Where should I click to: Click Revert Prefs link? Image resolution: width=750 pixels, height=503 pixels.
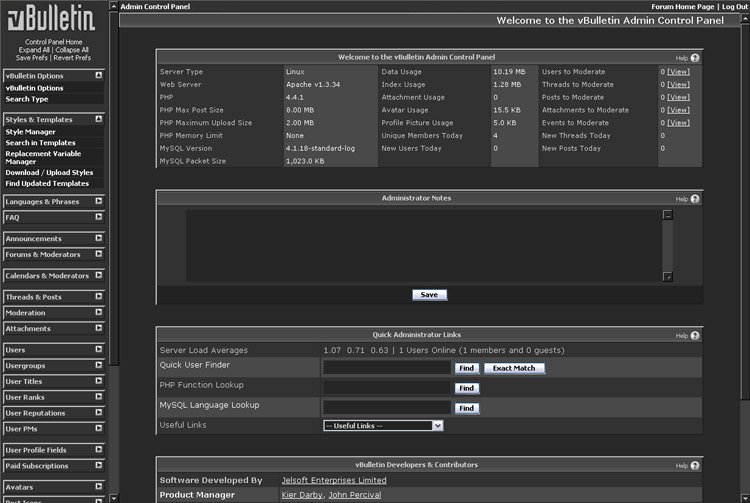(x=72, y=58)
